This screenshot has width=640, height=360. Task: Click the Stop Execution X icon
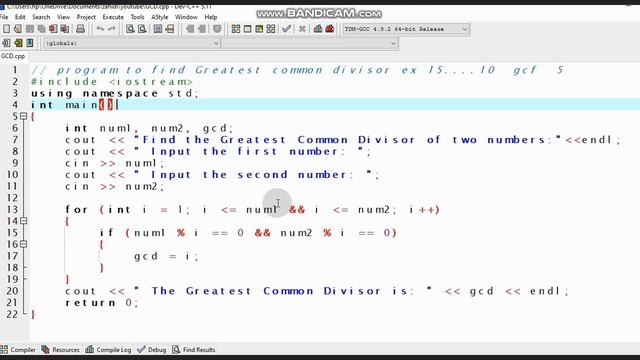point(302,29)
